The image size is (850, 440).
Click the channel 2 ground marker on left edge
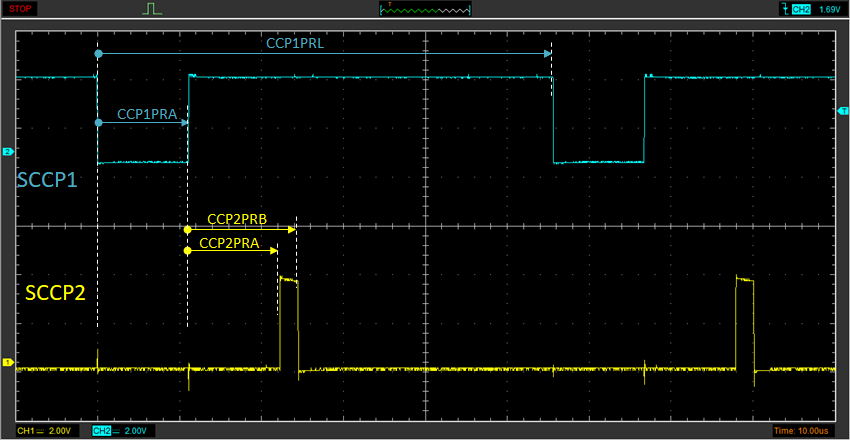[8, 152]
